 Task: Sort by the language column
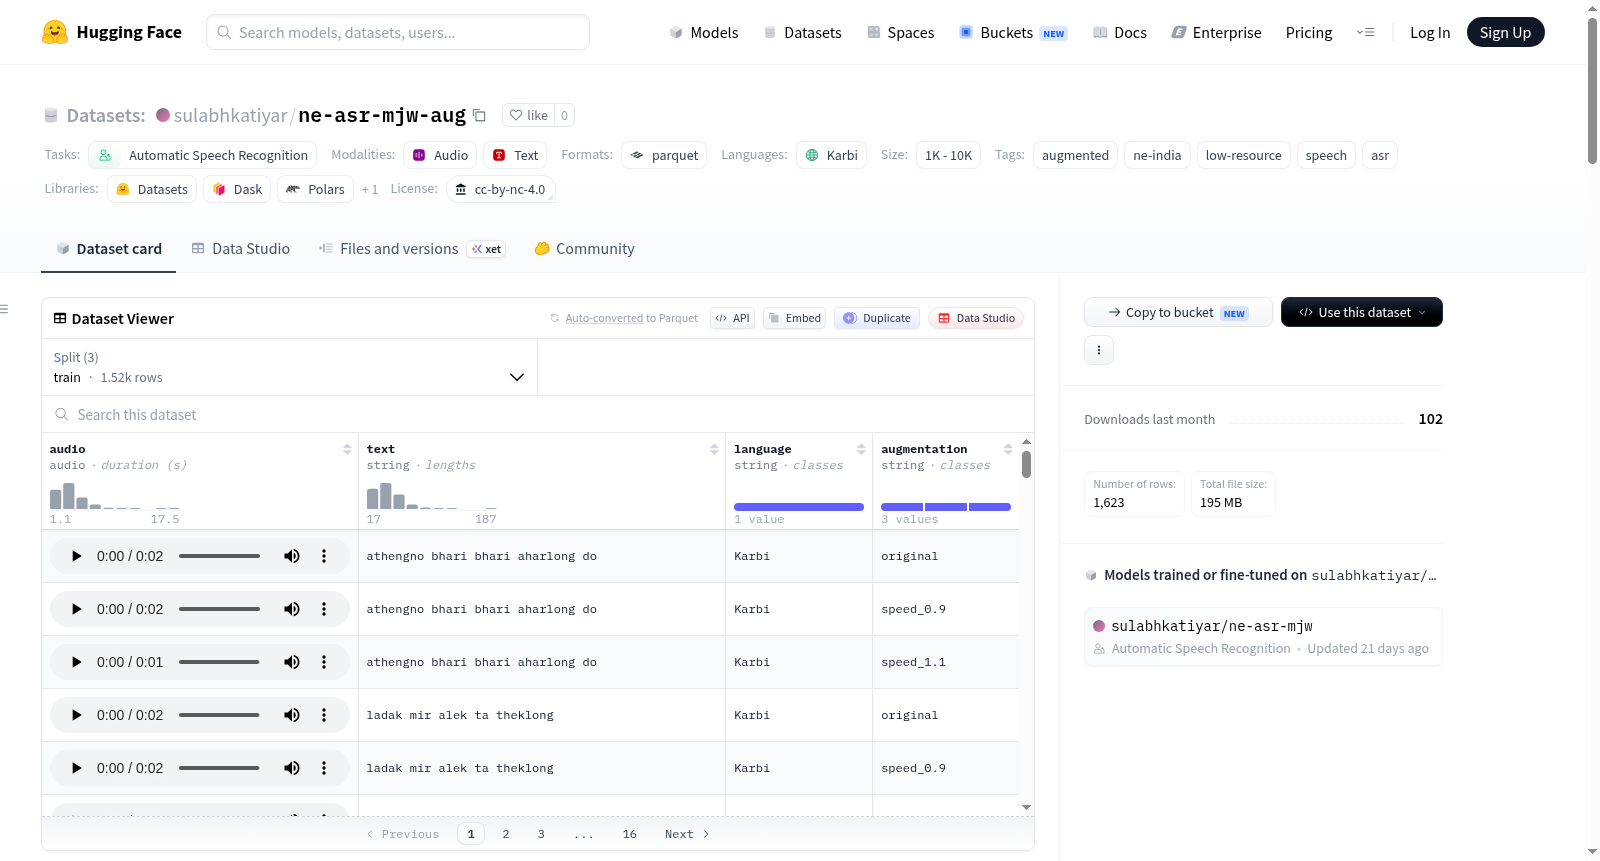[x=861, y=449]
